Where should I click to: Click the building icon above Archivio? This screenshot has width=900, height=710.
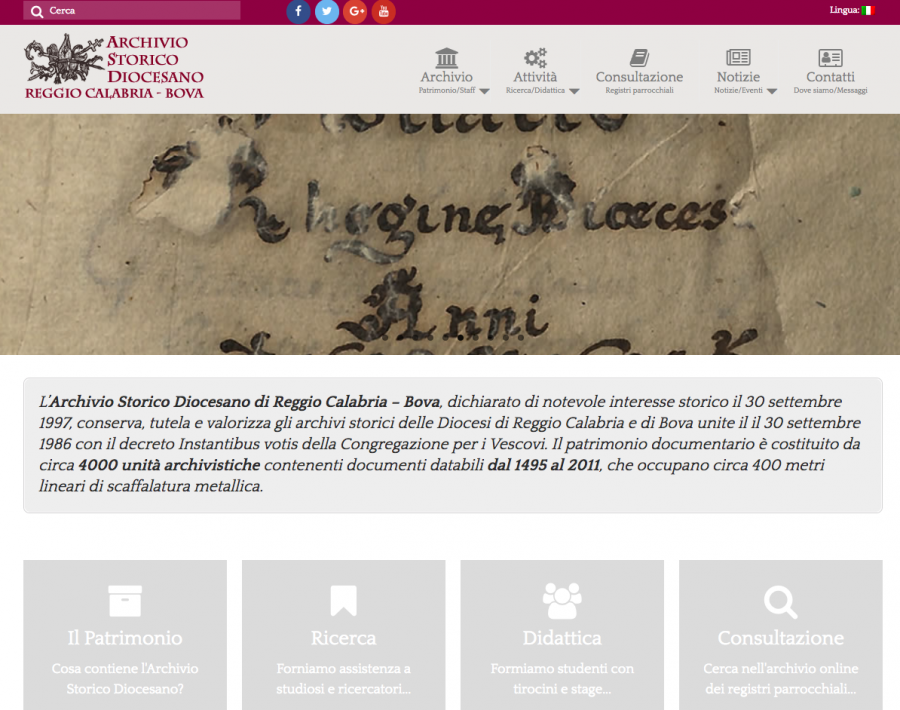coord(447,58)
